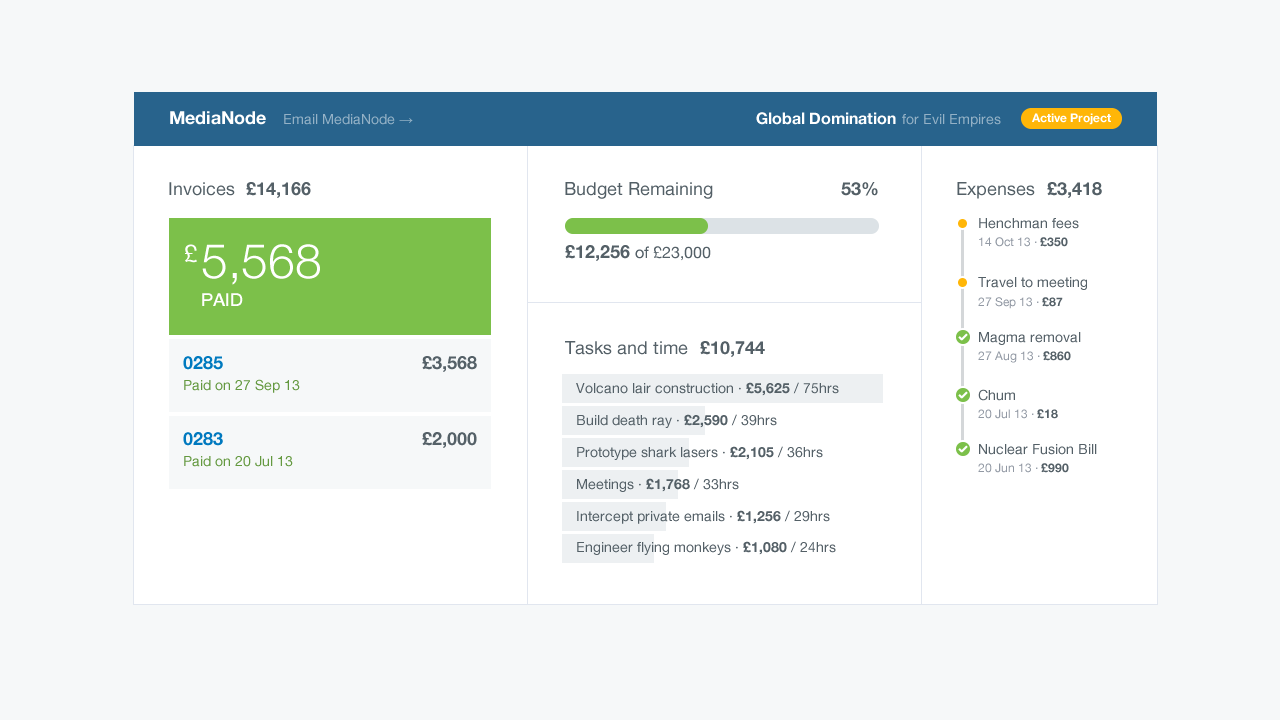1280x720 pixels.
Task: Click green checkmark next to Magma removal
Action: pyautogui.click(x=963, y=337)
